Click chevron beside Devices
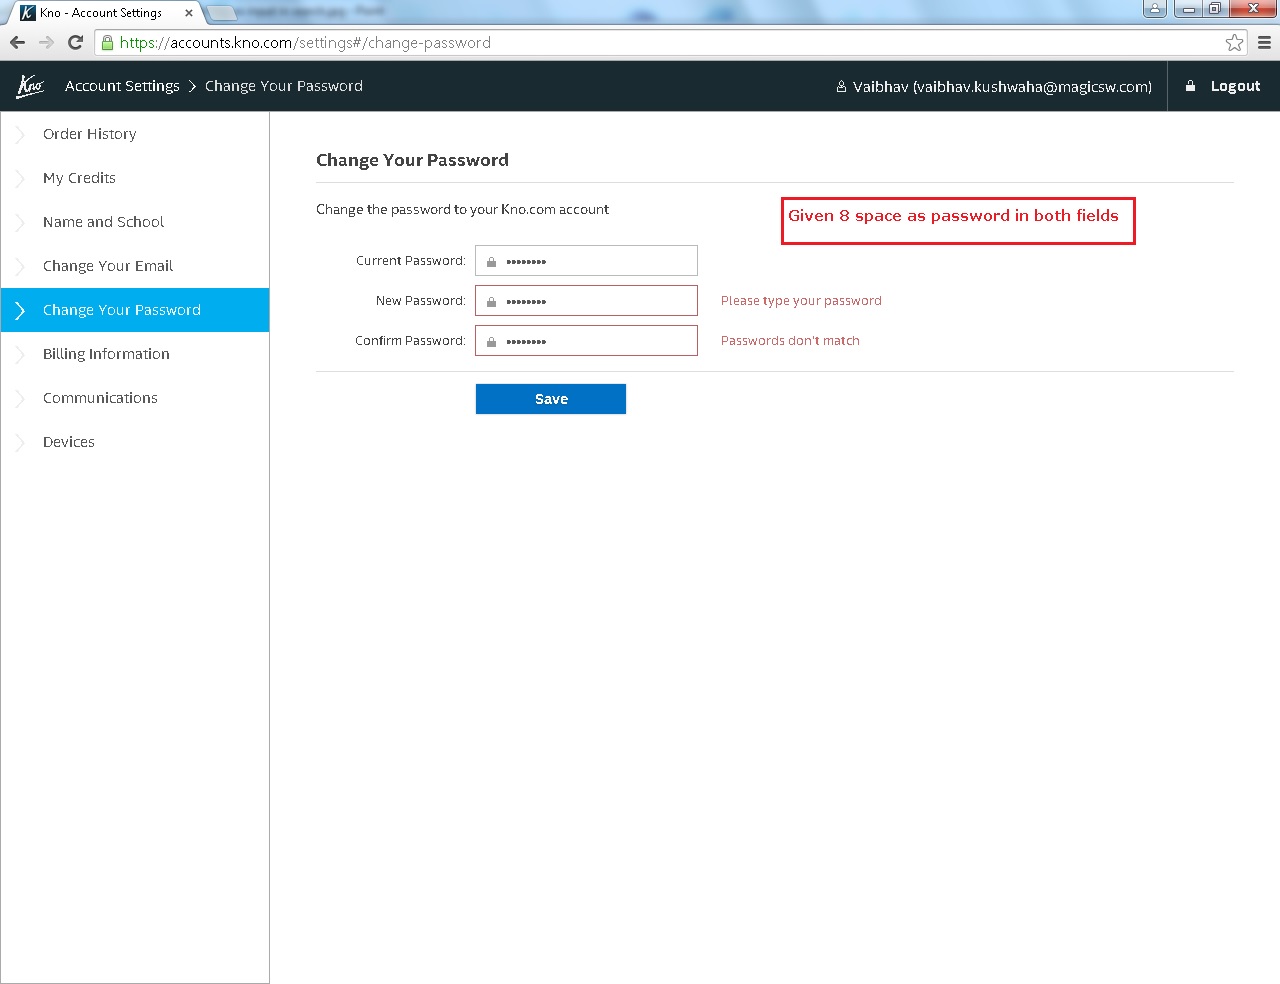Screen dimensions: 1280x984 coord(20,442)
